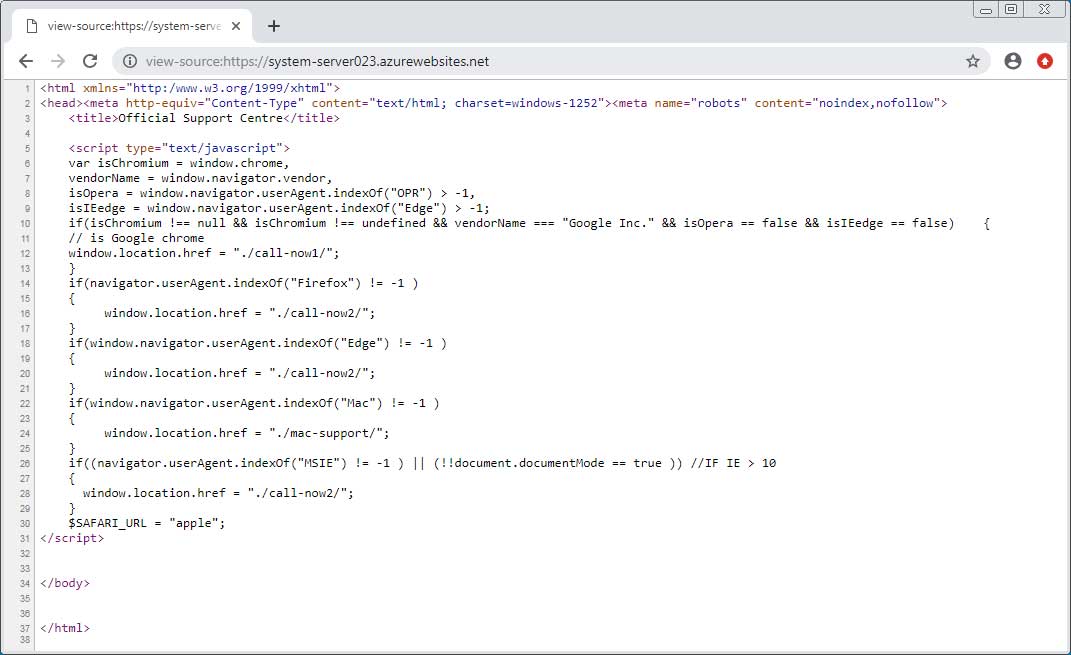Minimize the browser window
The height and width of the screenshot is (655, 1071).
986,10
